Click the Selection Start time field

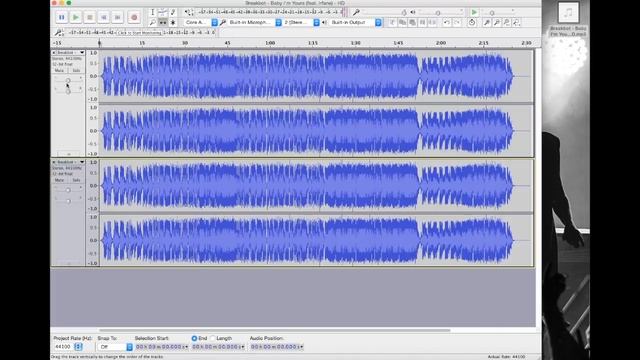coord(162,347)
